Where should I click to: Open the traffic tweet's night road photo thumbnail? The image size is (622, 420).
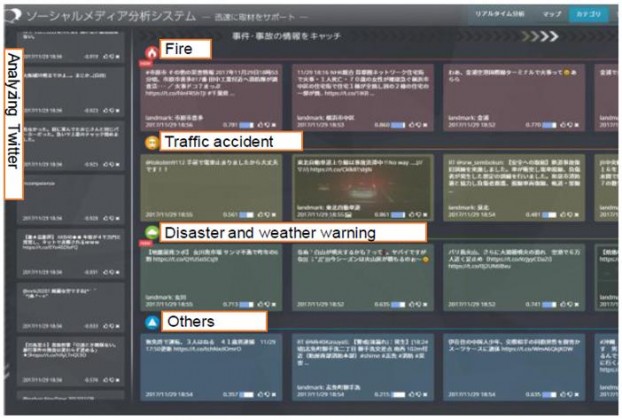362,190
